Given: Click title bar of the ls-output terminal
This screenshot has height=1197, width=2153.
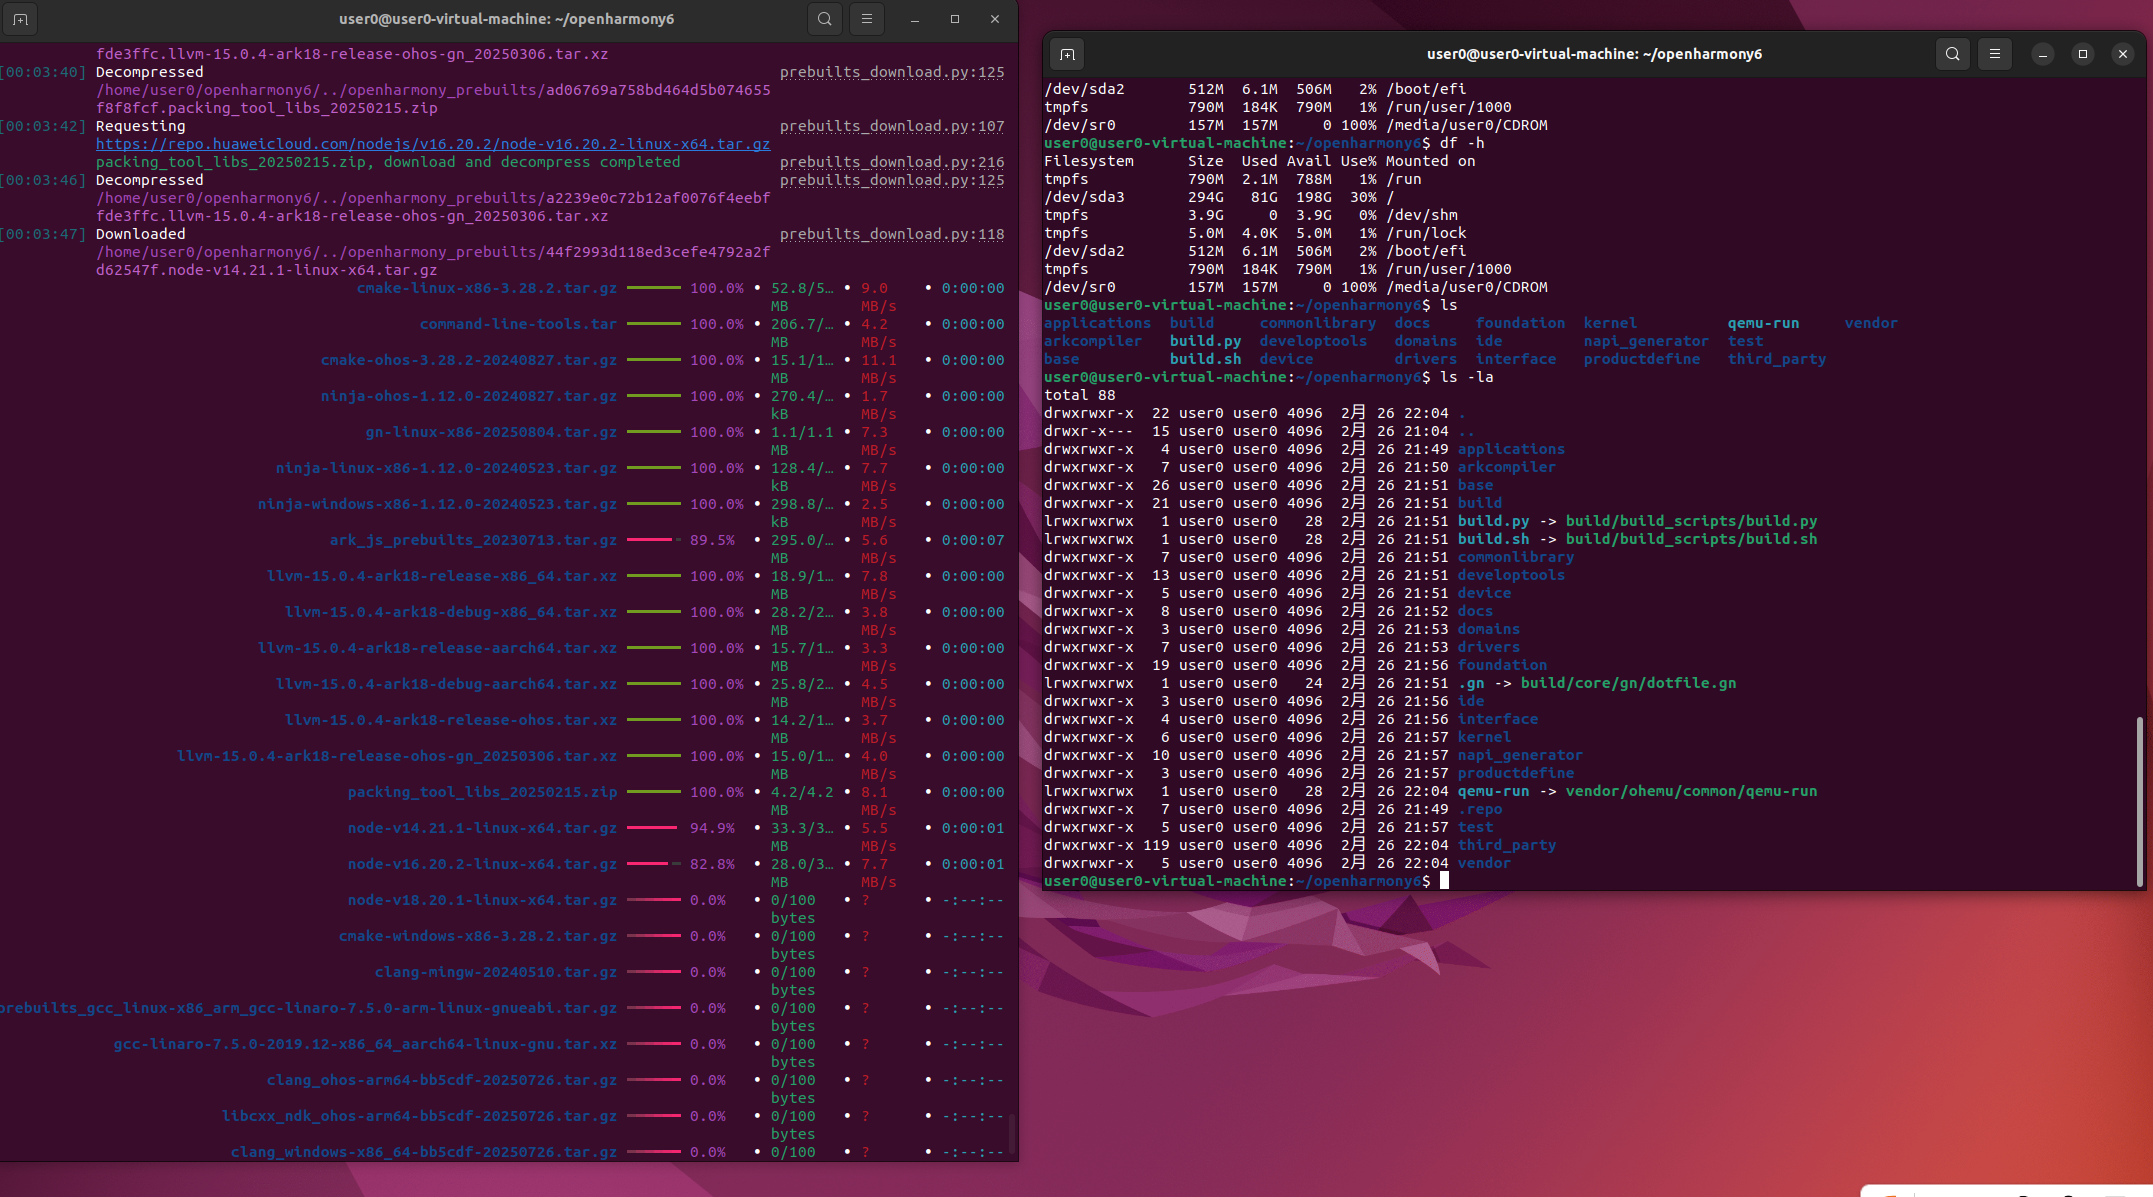Looking at the screenshot, I should pyautogui.click(x=1593, y=54).
